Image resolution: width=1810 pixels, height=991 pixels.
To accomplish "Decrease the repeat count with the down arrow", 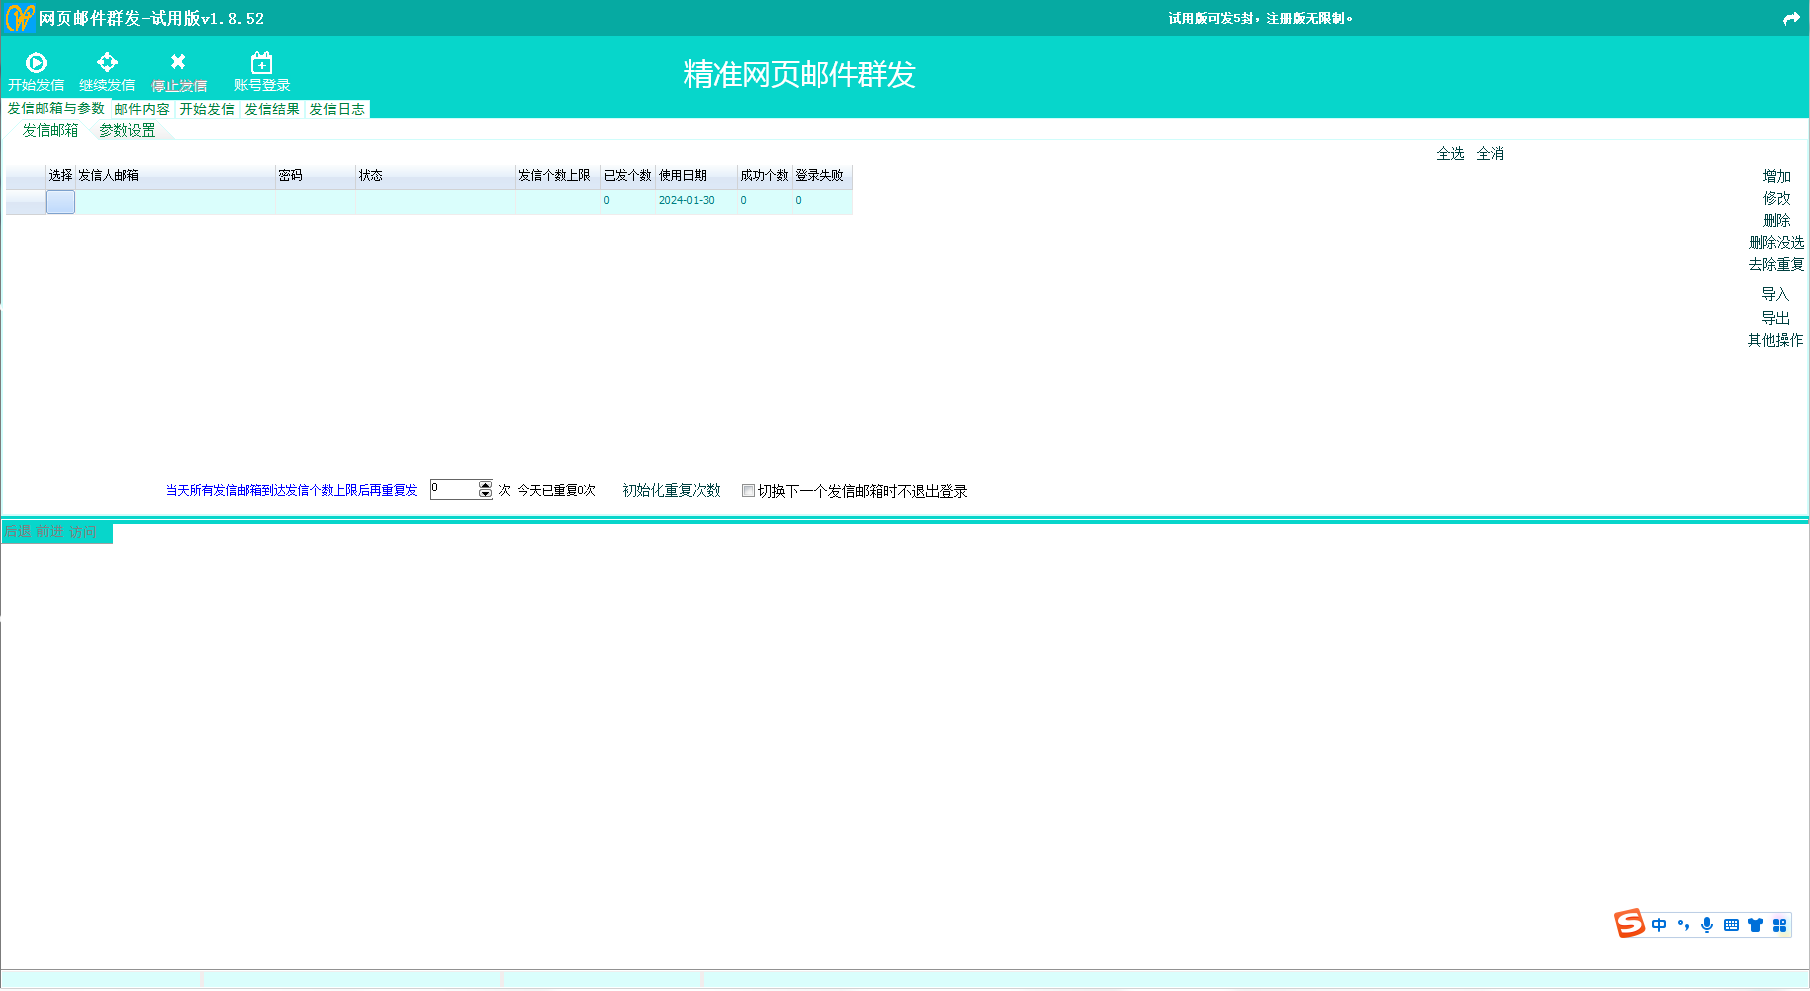I will (x=485, y=493).
